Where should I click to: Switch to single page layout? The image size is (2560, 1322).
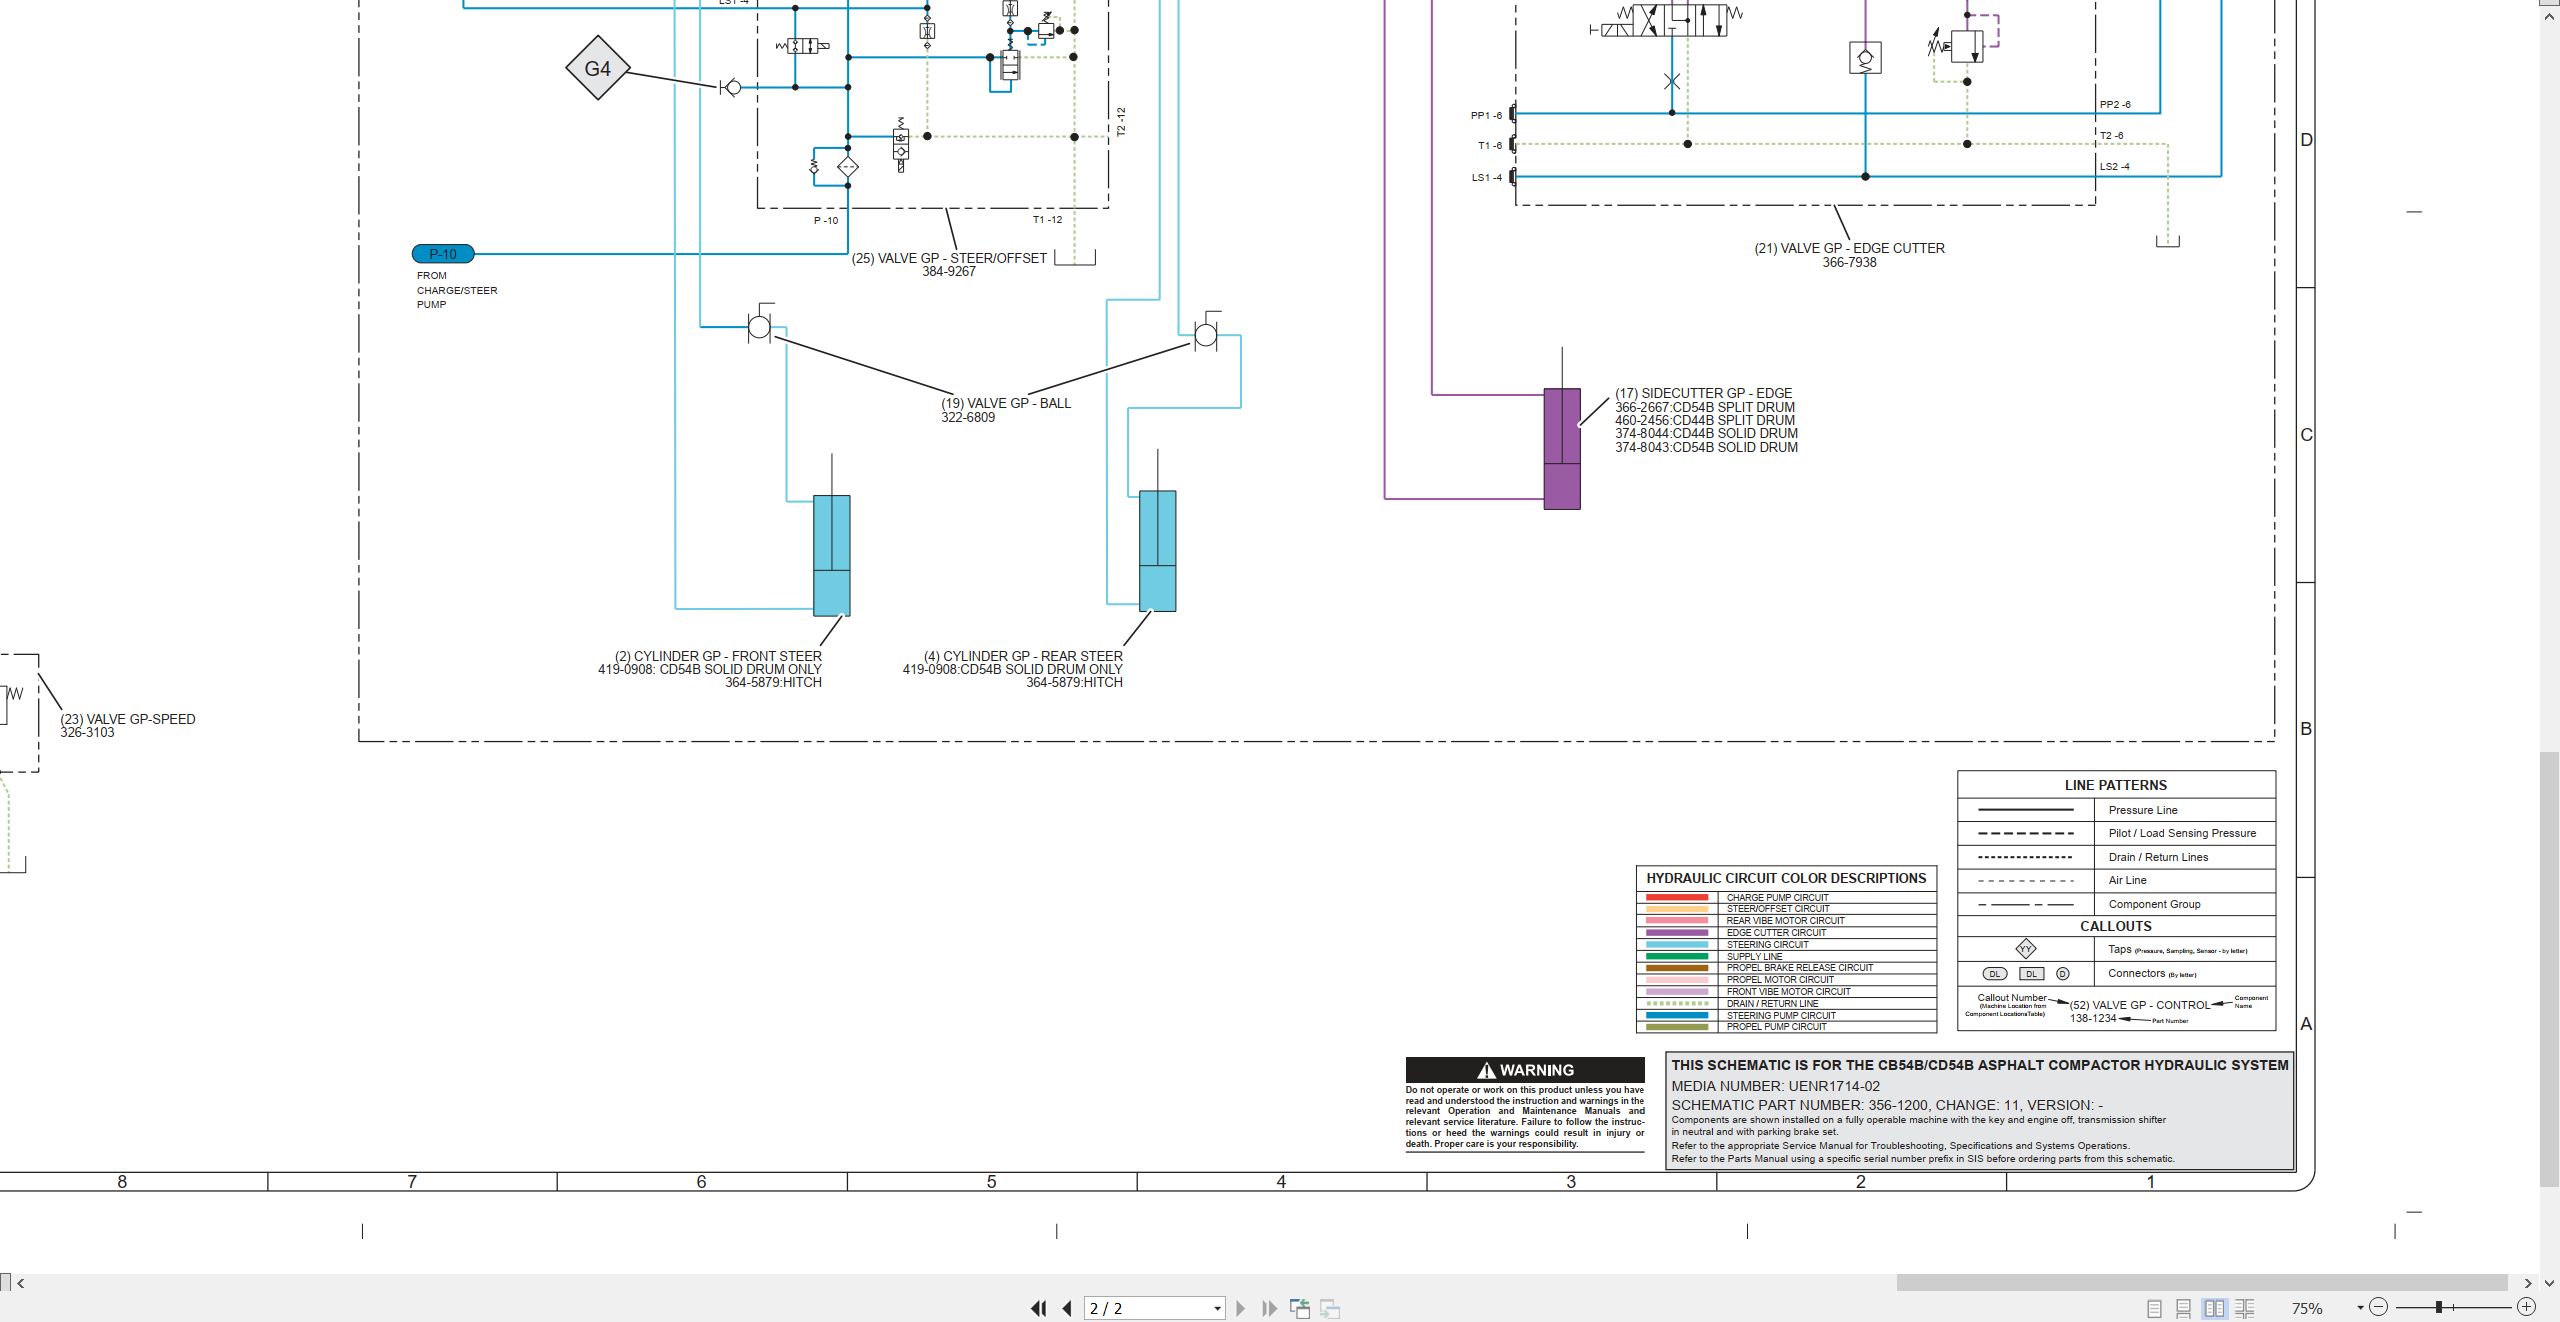click(2155, 1308)
